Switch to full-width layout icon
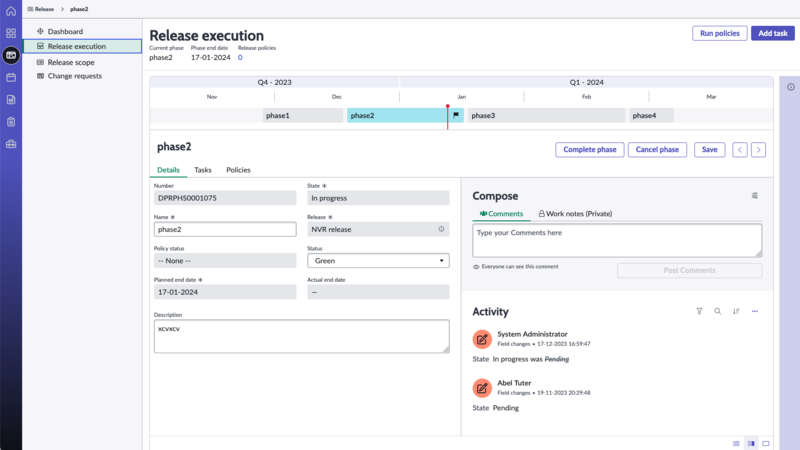This screenshot has height=450, width=800. 766,443
